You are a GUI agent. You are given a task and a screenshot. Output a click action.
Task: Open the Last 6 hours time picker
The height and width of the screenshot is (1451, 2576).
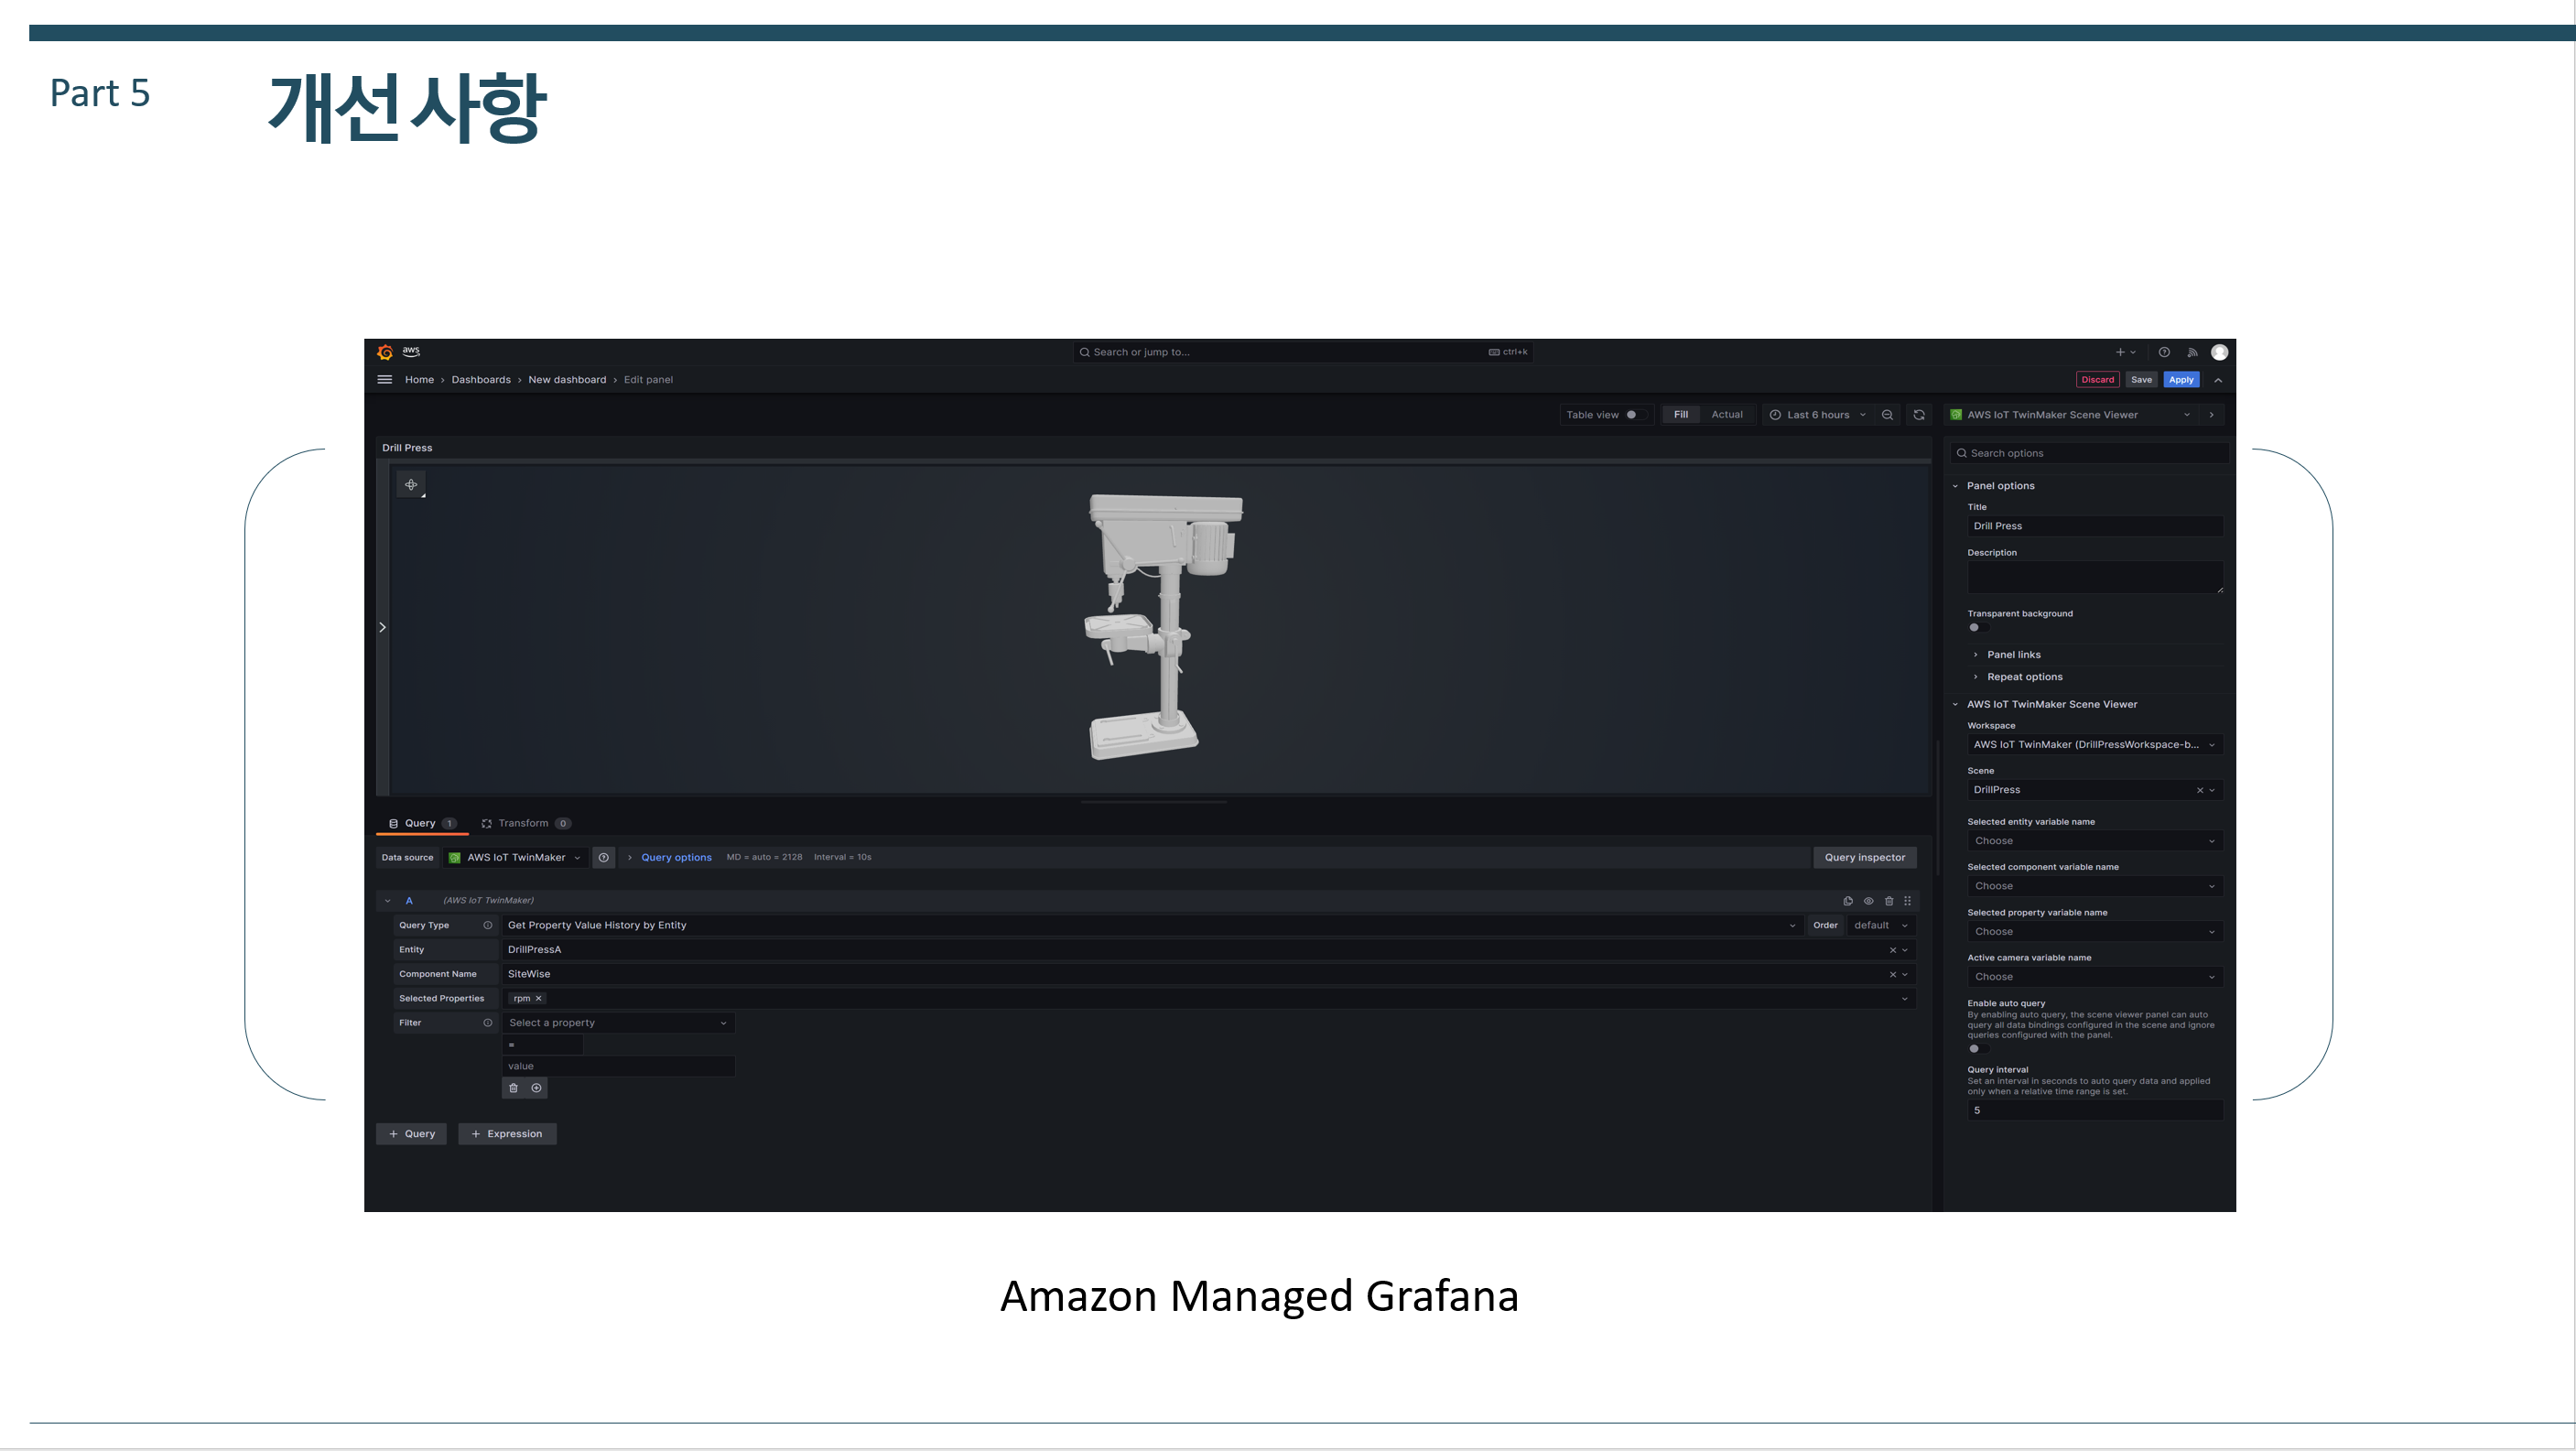[1818, 415]
